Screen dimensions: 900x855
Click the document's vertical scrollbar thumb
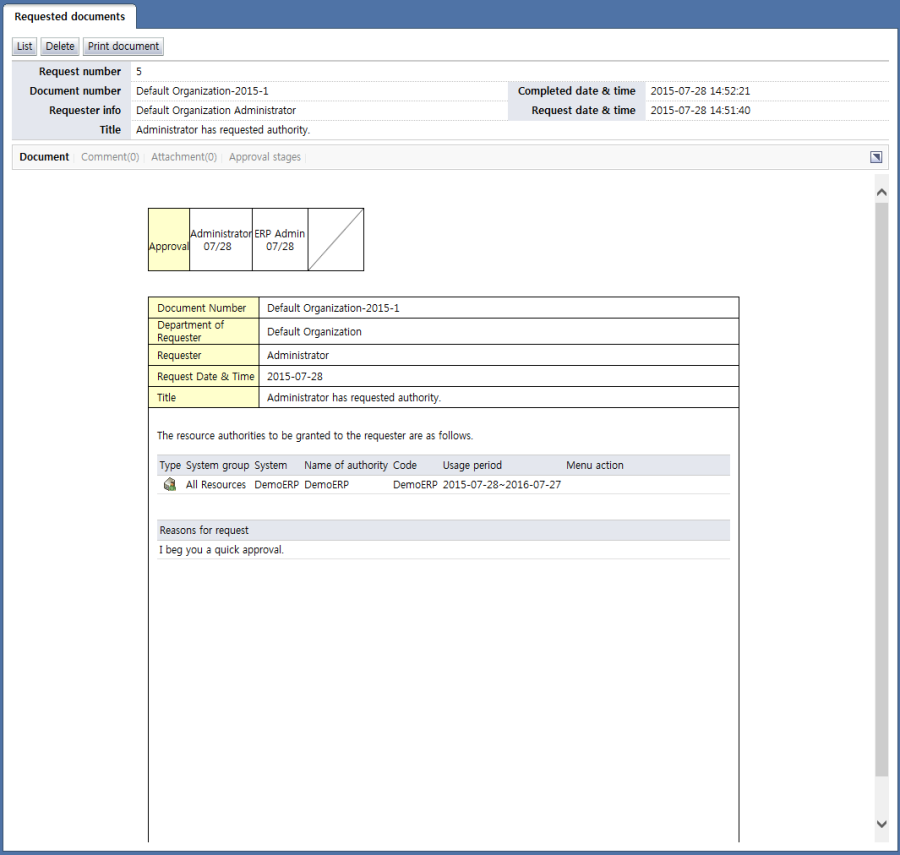[x=881, y=490]
